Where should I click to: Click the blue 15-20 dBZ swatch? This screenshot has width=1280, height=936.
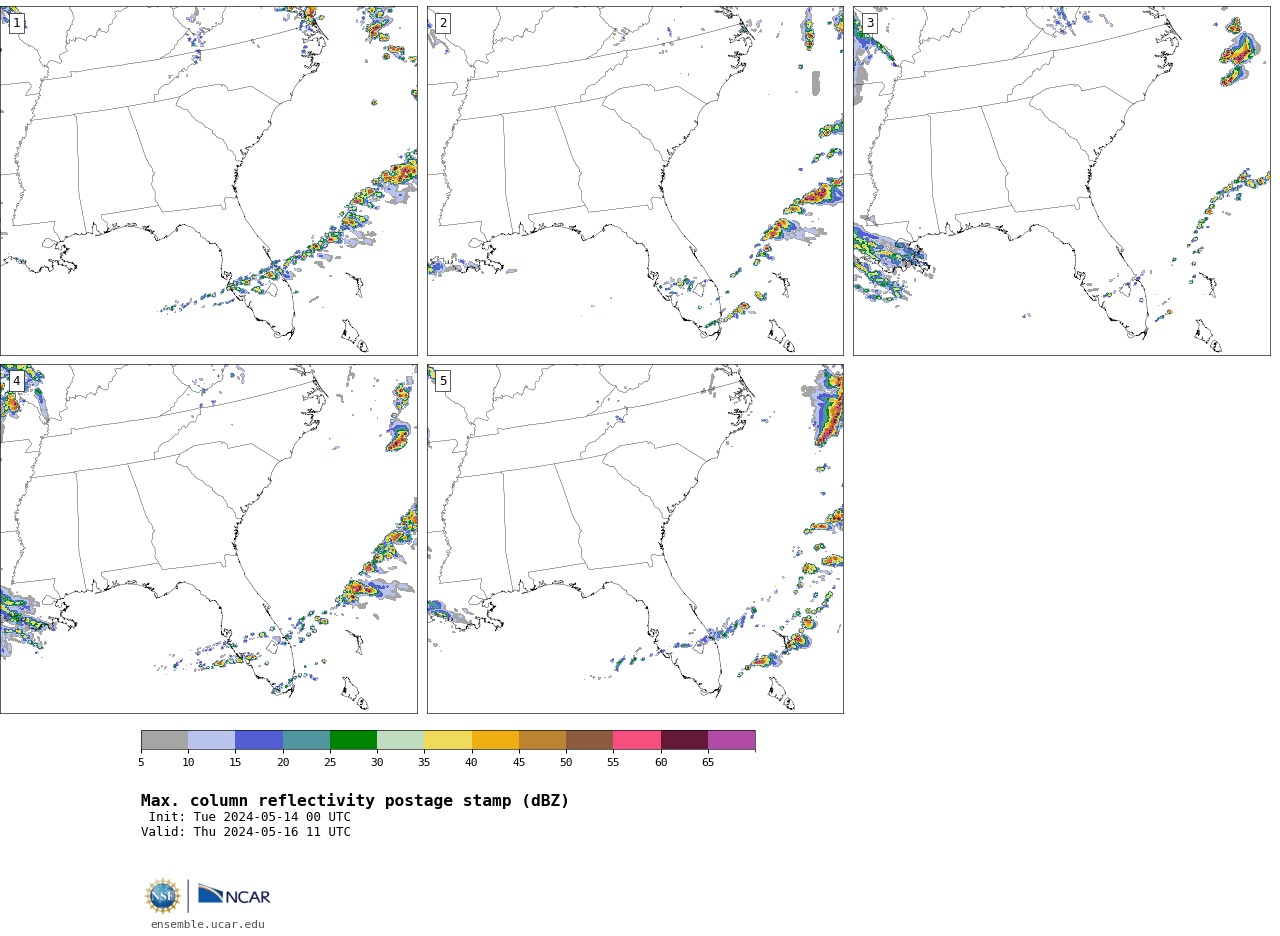pos(259,740)
